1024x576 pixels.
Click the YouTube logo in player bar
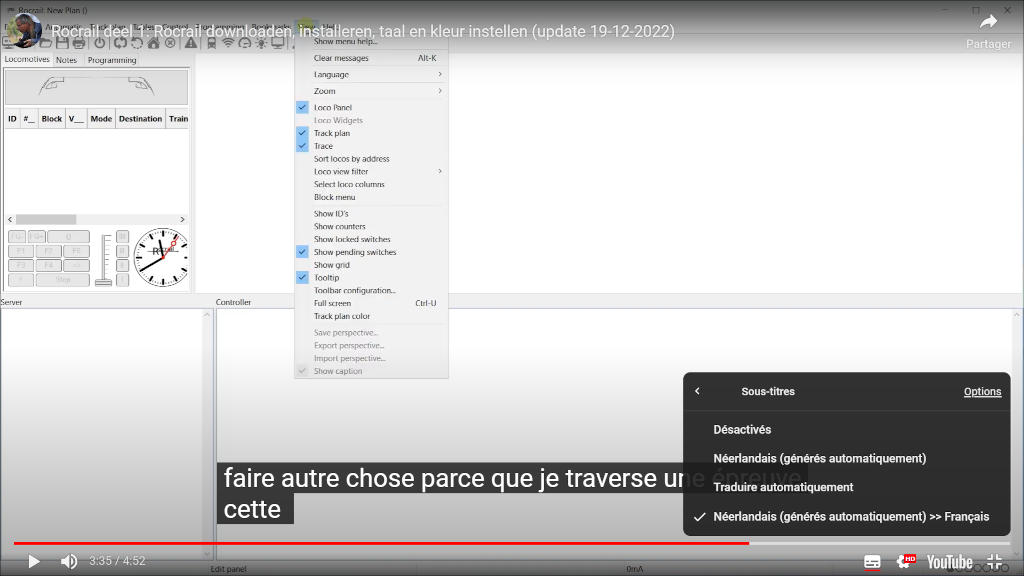950,562
